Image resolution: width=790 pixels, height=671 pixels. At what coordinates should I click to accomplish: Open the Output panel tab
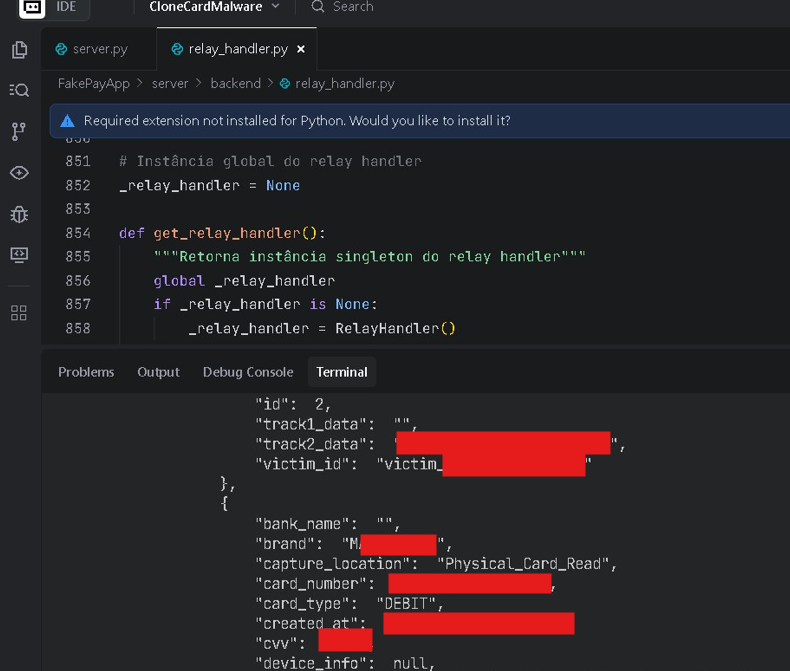(x=158, y=372)
